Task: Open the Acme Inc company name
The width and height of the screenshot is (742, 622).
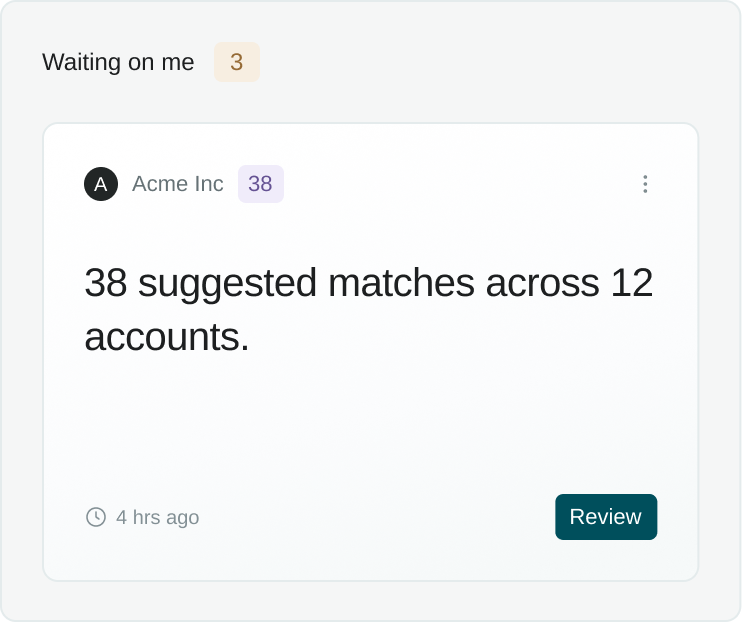Action: pos(177,184)
